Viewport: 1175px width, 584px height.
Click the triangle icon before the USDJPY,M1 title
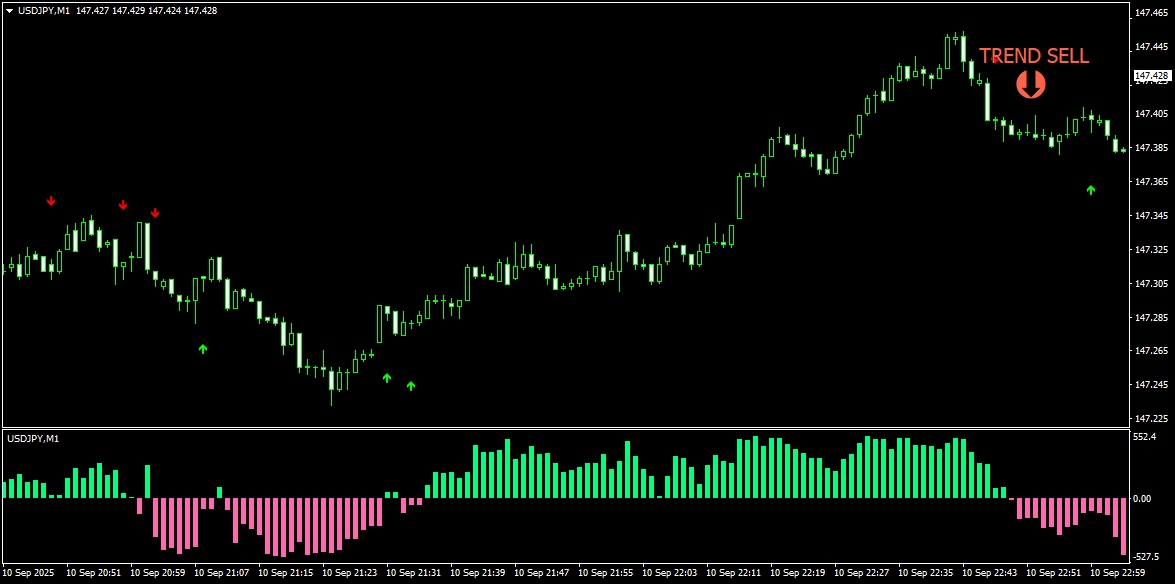point(10,11)
